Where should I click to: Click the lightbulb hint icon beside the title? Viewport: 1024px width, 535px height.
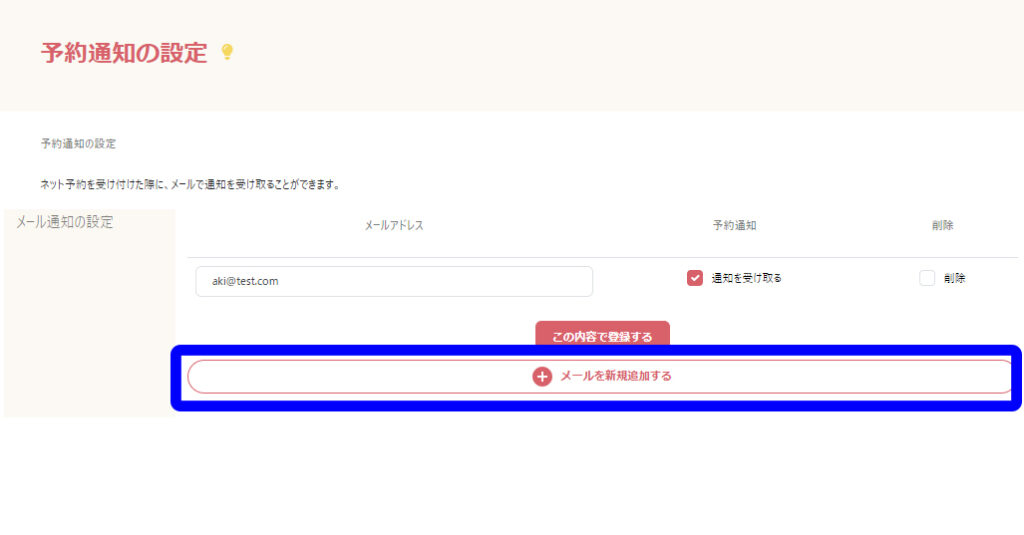(227, 52)
